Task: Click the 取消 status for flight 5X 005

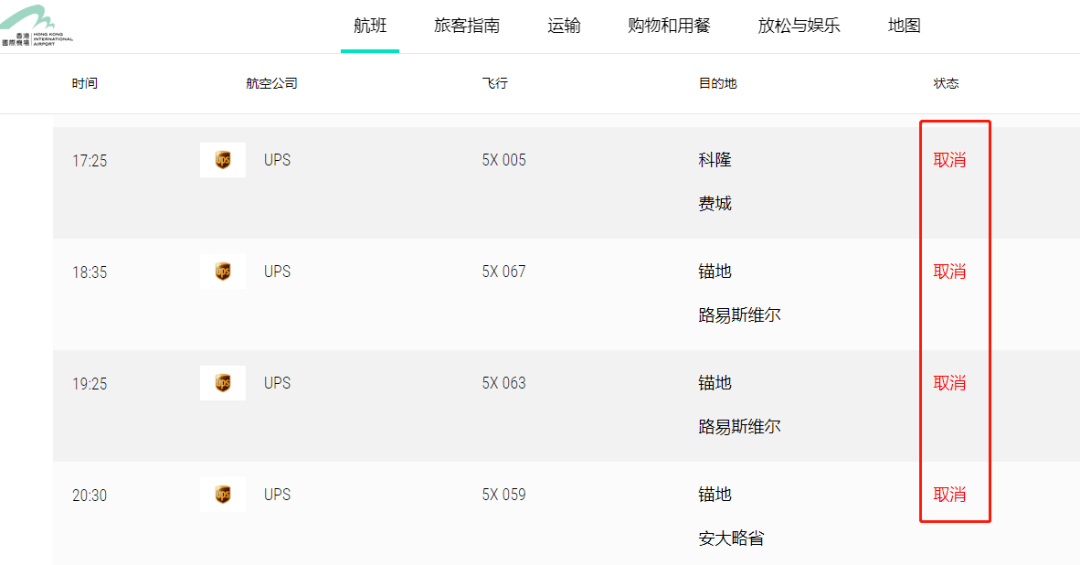Action: (x=949, y=160)
